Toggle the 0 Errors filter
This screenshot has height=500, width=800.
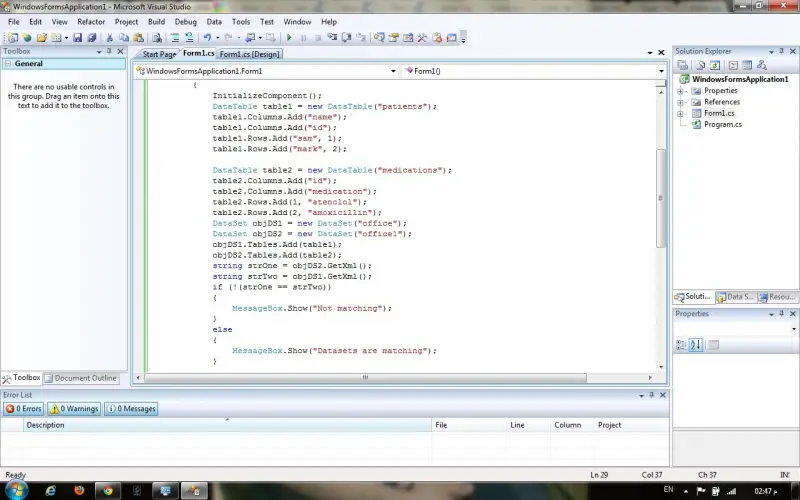23,409
